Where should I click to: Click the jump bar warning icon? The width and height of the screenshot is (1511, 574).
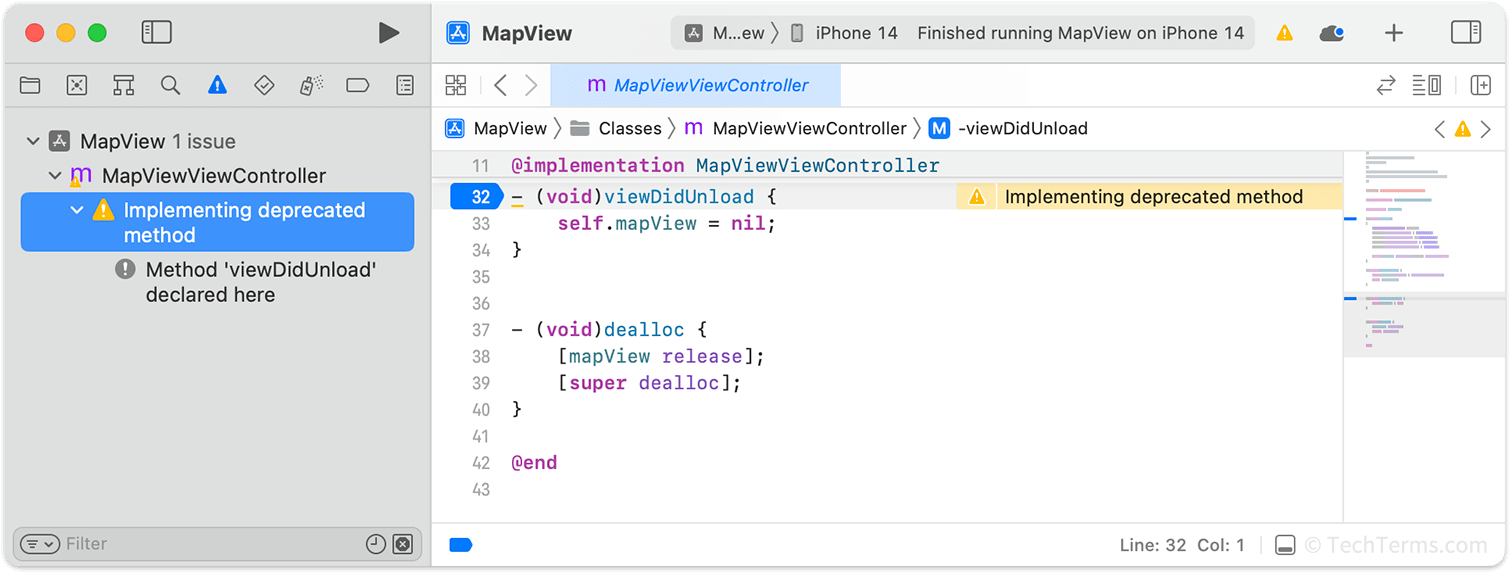(1463, 129)
